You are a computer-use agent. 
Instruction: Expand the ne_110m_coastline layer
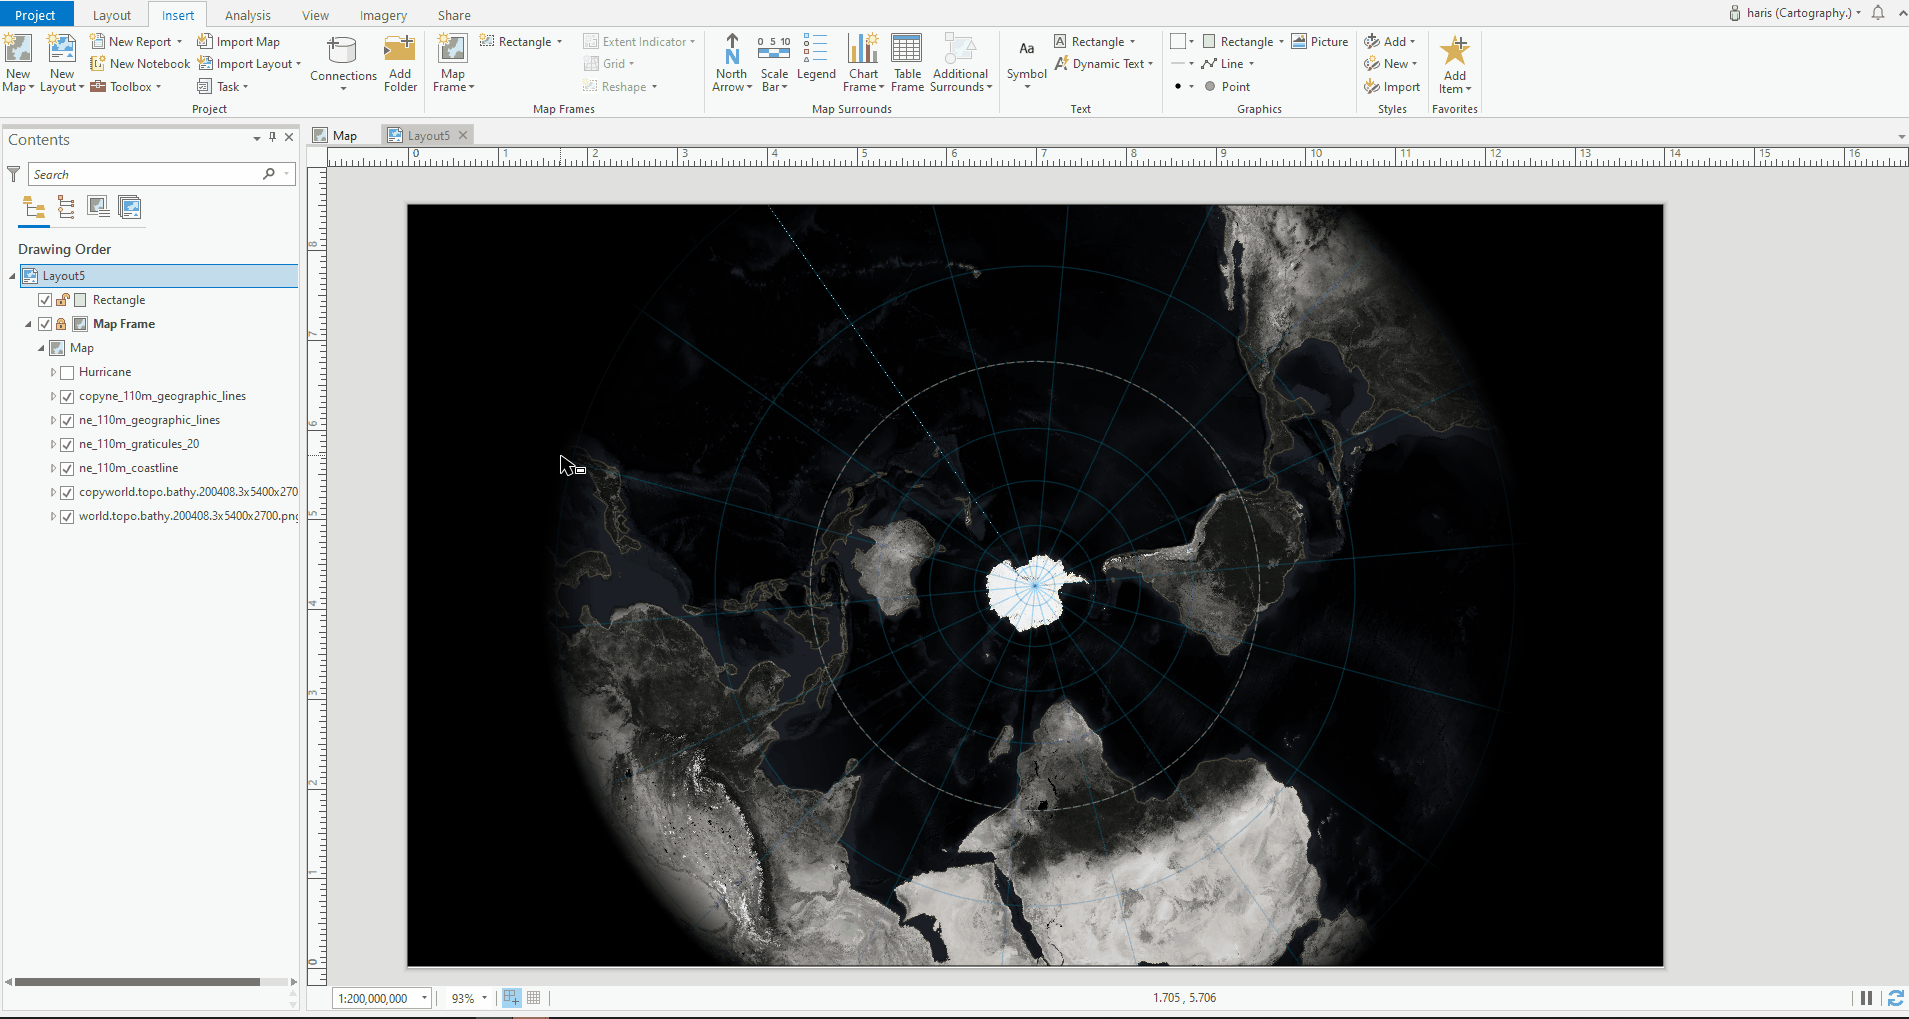click(x=53, y=468)
